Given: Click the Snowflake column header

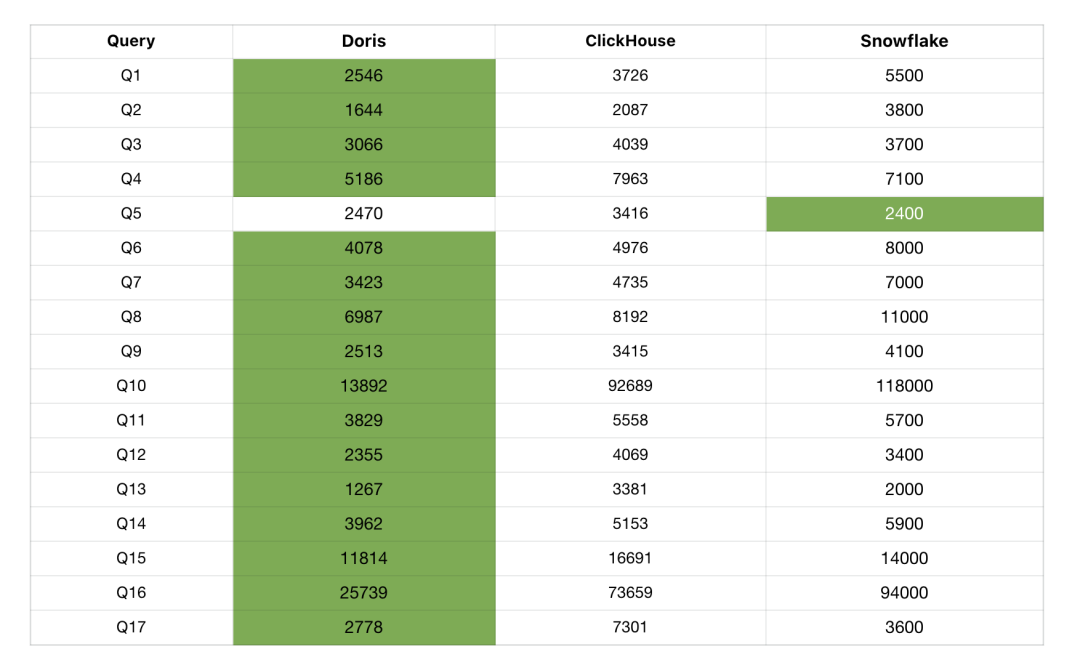Looking at the screenshot, I should (x=904, y=41).
